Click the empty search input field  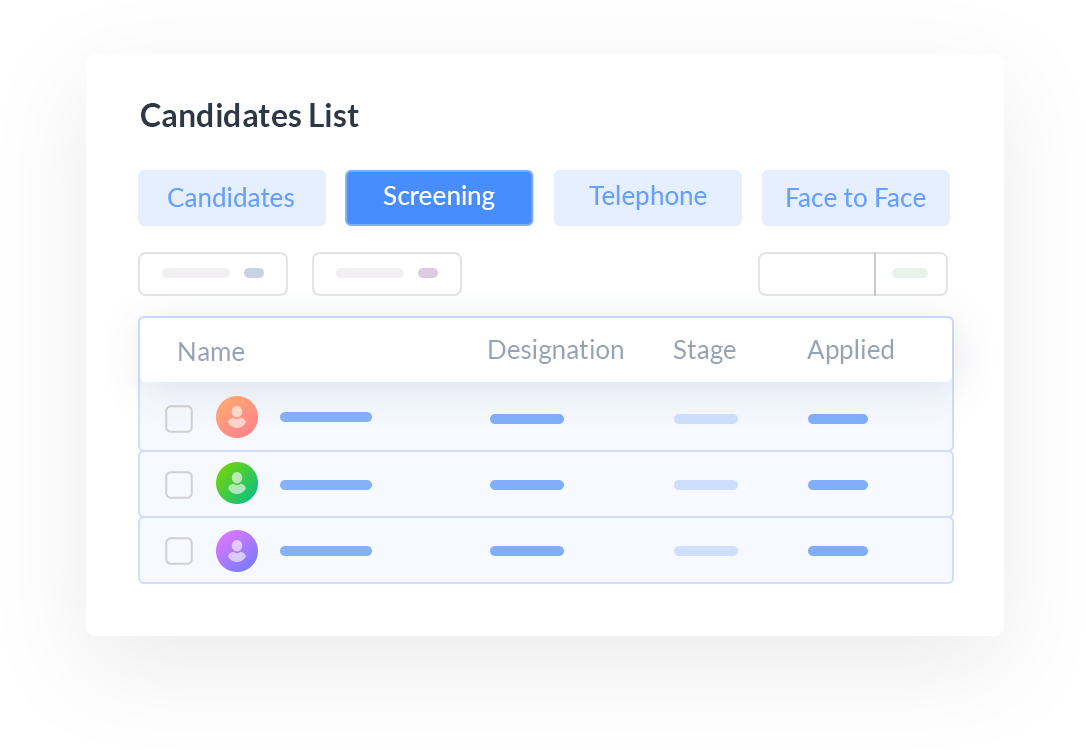coord(816,274)
